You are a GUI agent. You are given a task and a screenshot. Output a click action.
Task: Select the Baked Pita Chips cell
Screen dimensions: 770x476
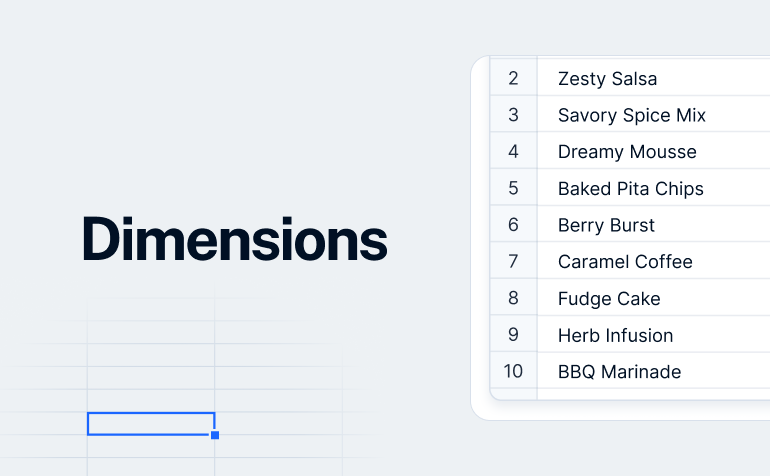pos(654,188)
